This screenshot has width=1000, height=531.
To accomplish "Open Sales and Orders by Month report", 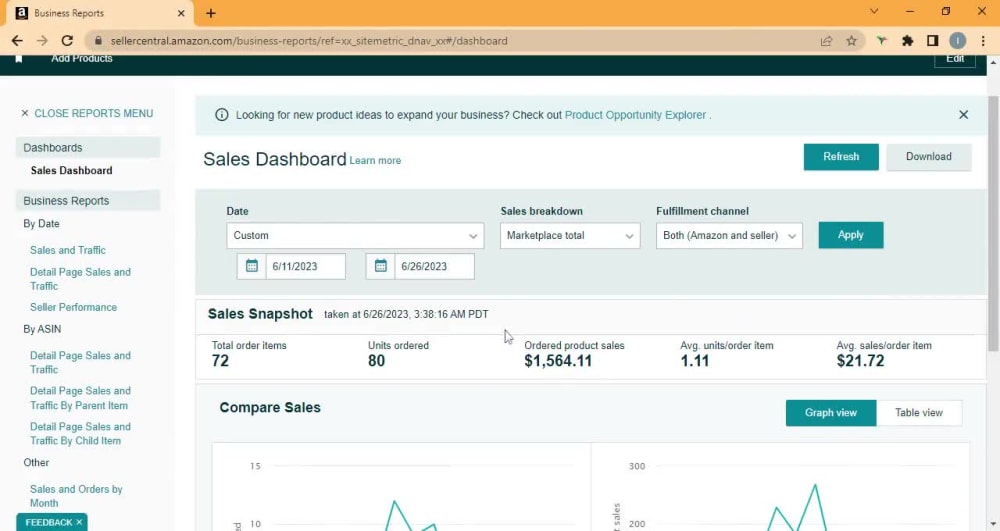I will [x=76, y=496].
